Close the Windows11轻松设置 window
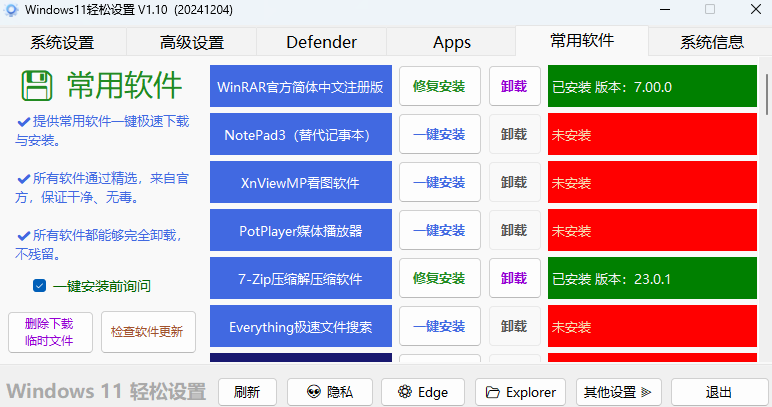Screen dimensions: 772x407 coord(756,9)
